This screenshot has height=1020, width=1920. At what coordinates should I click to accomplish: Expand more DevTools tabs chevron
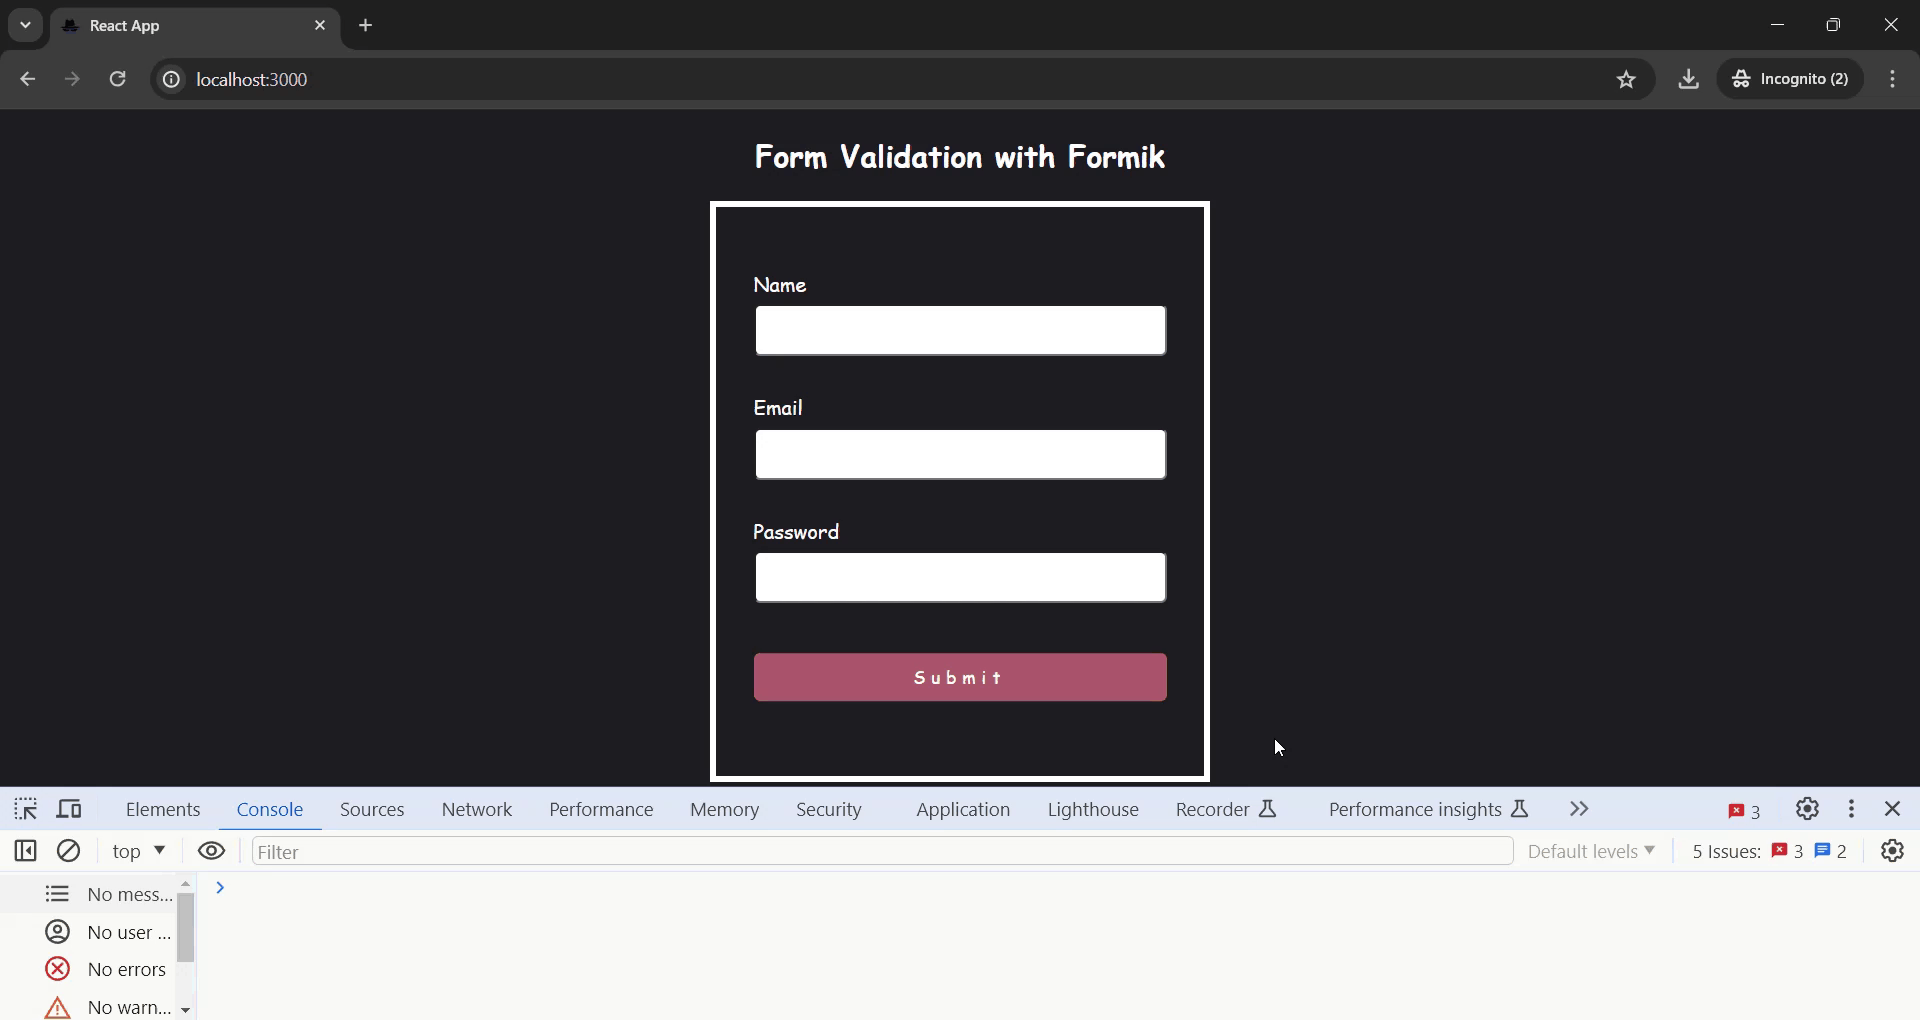coord(1579,809)
